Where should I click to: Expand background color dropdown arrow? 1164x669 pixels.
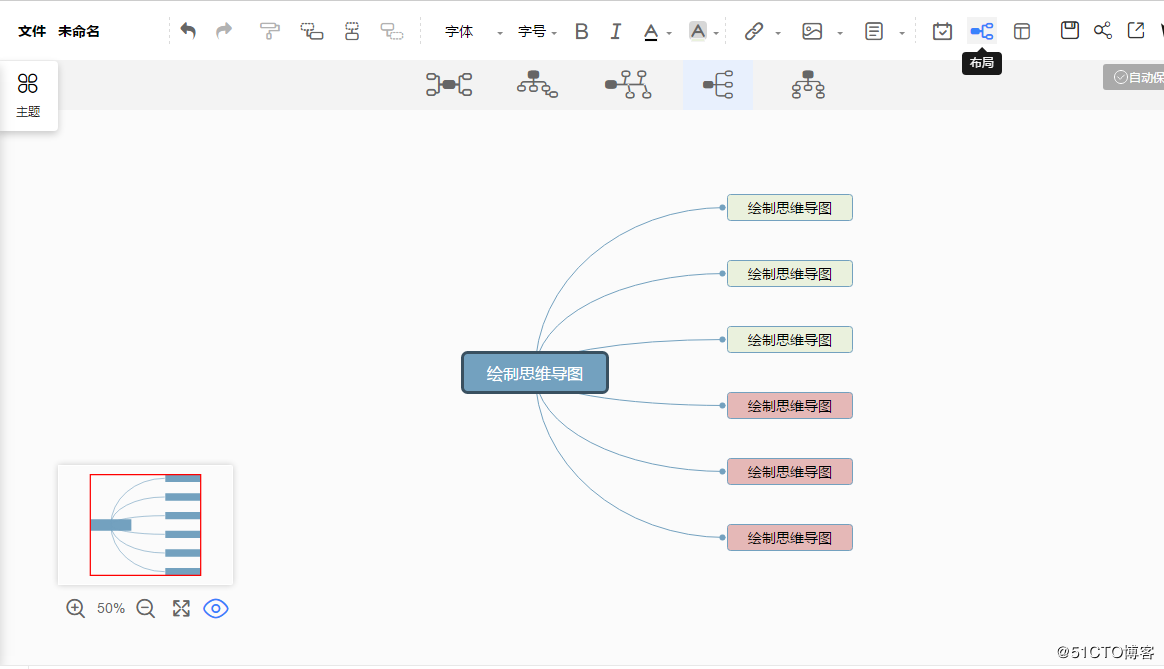coord(716,33)
